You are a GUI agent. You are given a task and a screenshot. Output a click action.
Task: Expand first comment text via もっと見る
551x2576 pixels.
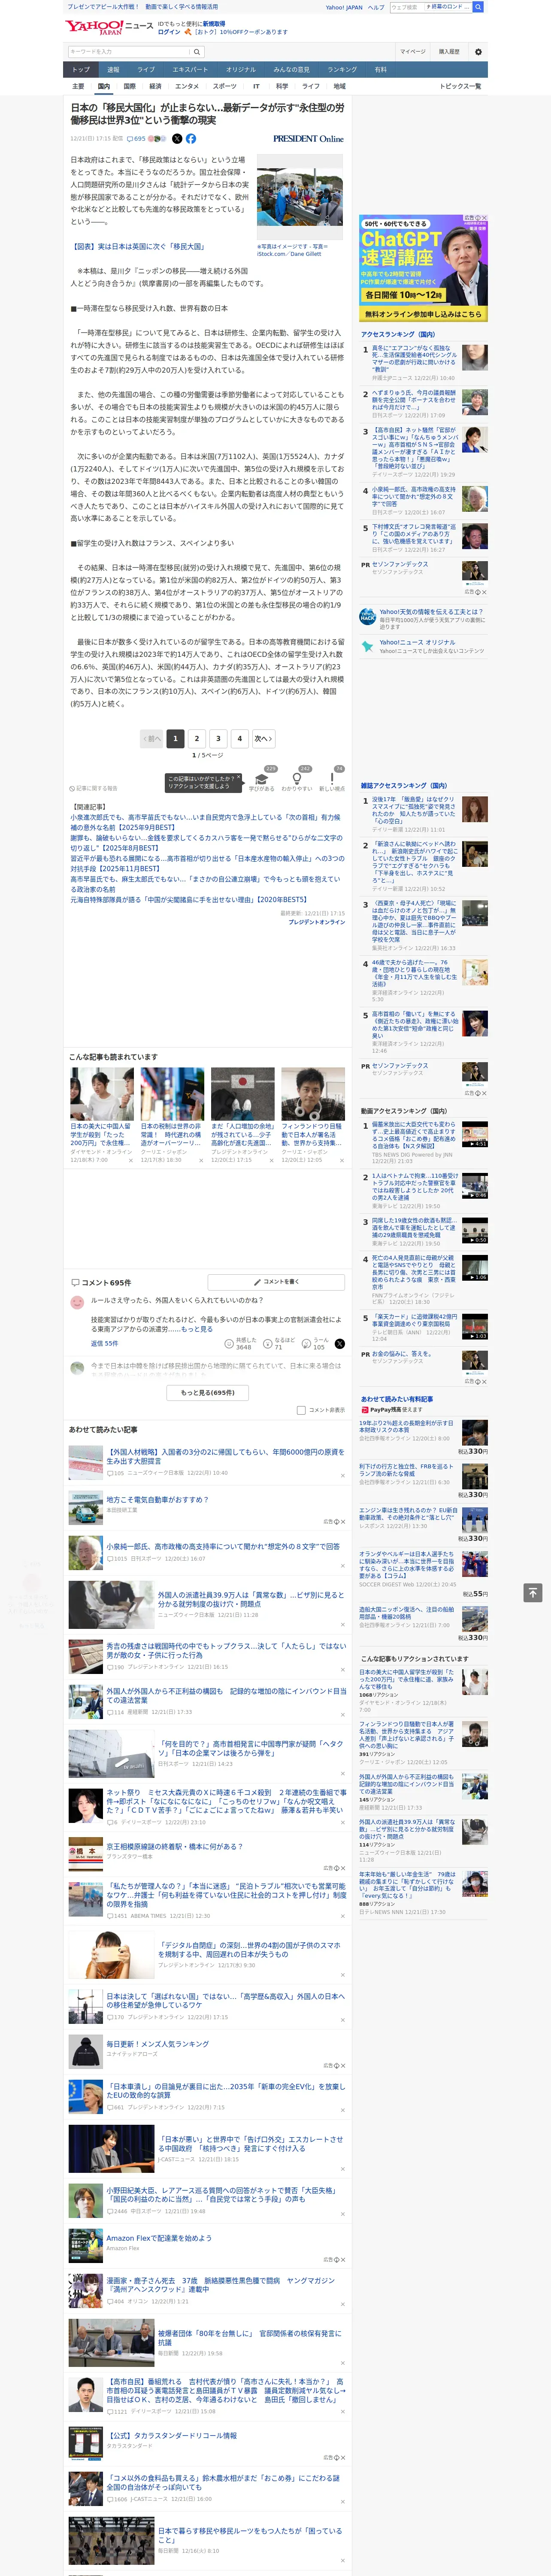197,1329
